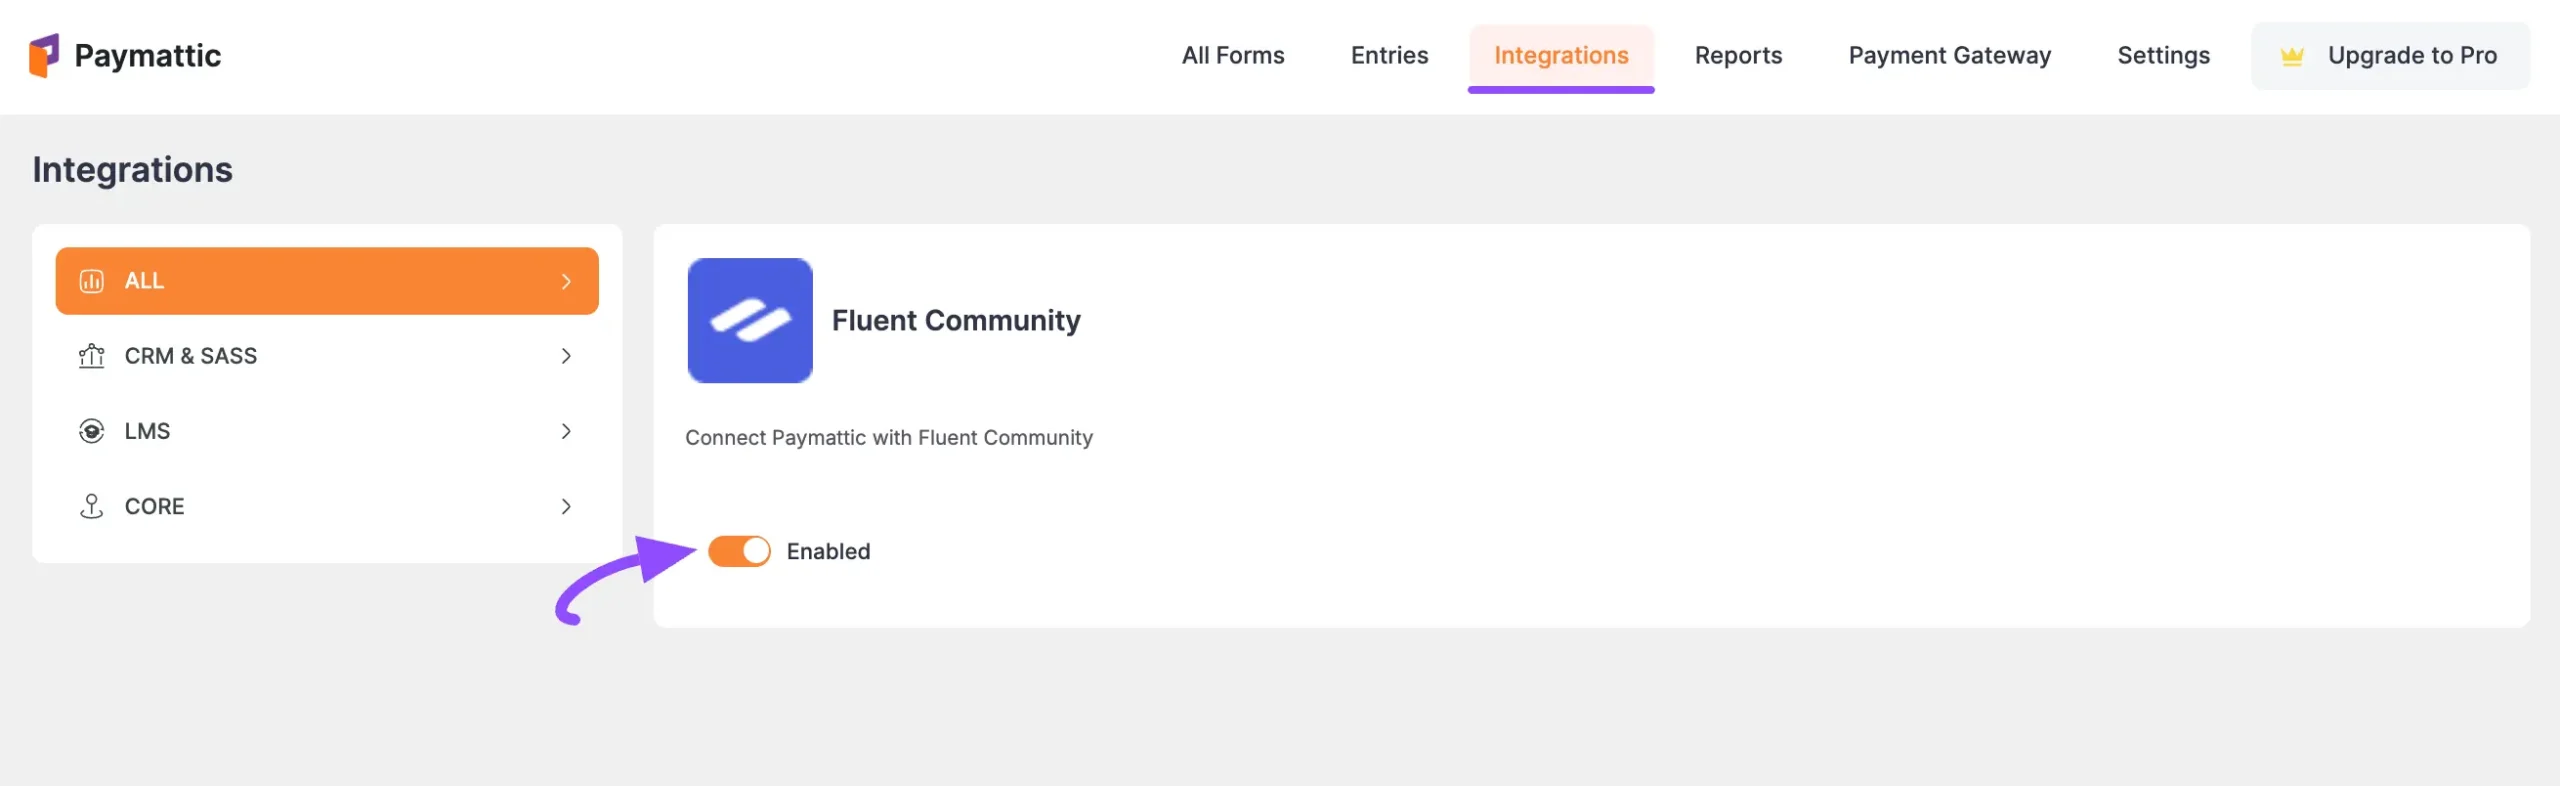Image resolution: width=2560 pixels, height=786 pixels.
Task: Disable the Fluent Community integration toggle
Action: coord(739,551)
